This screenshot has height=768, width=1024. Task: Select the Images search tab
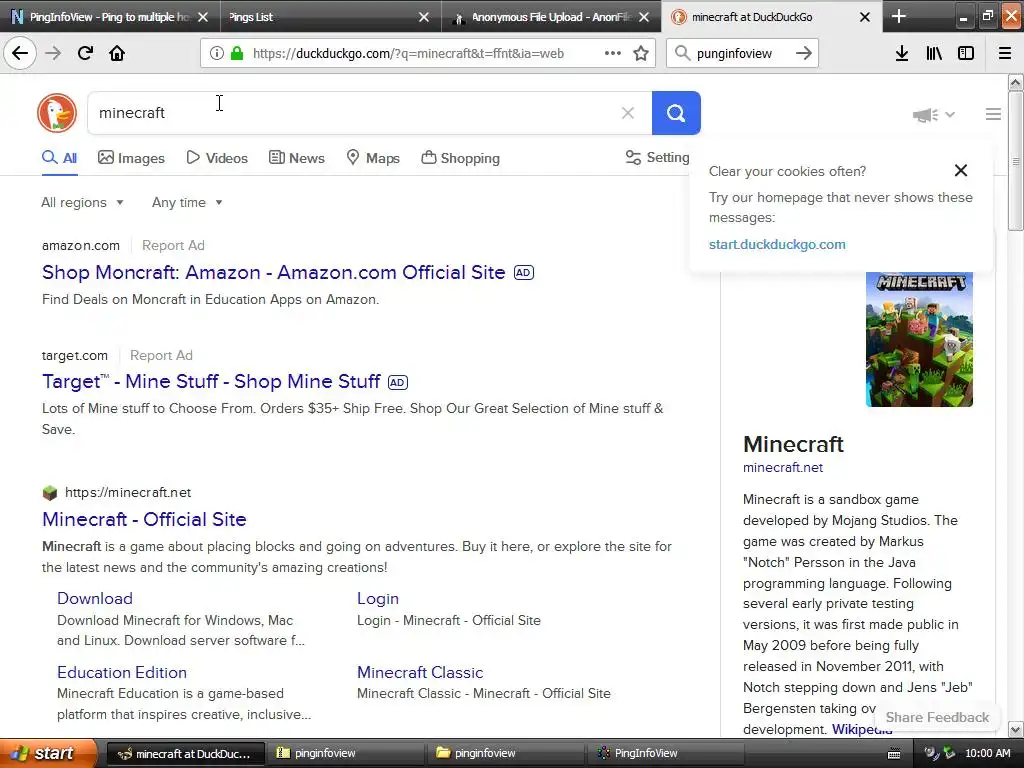pyautogui.click(x=131, y=158)
